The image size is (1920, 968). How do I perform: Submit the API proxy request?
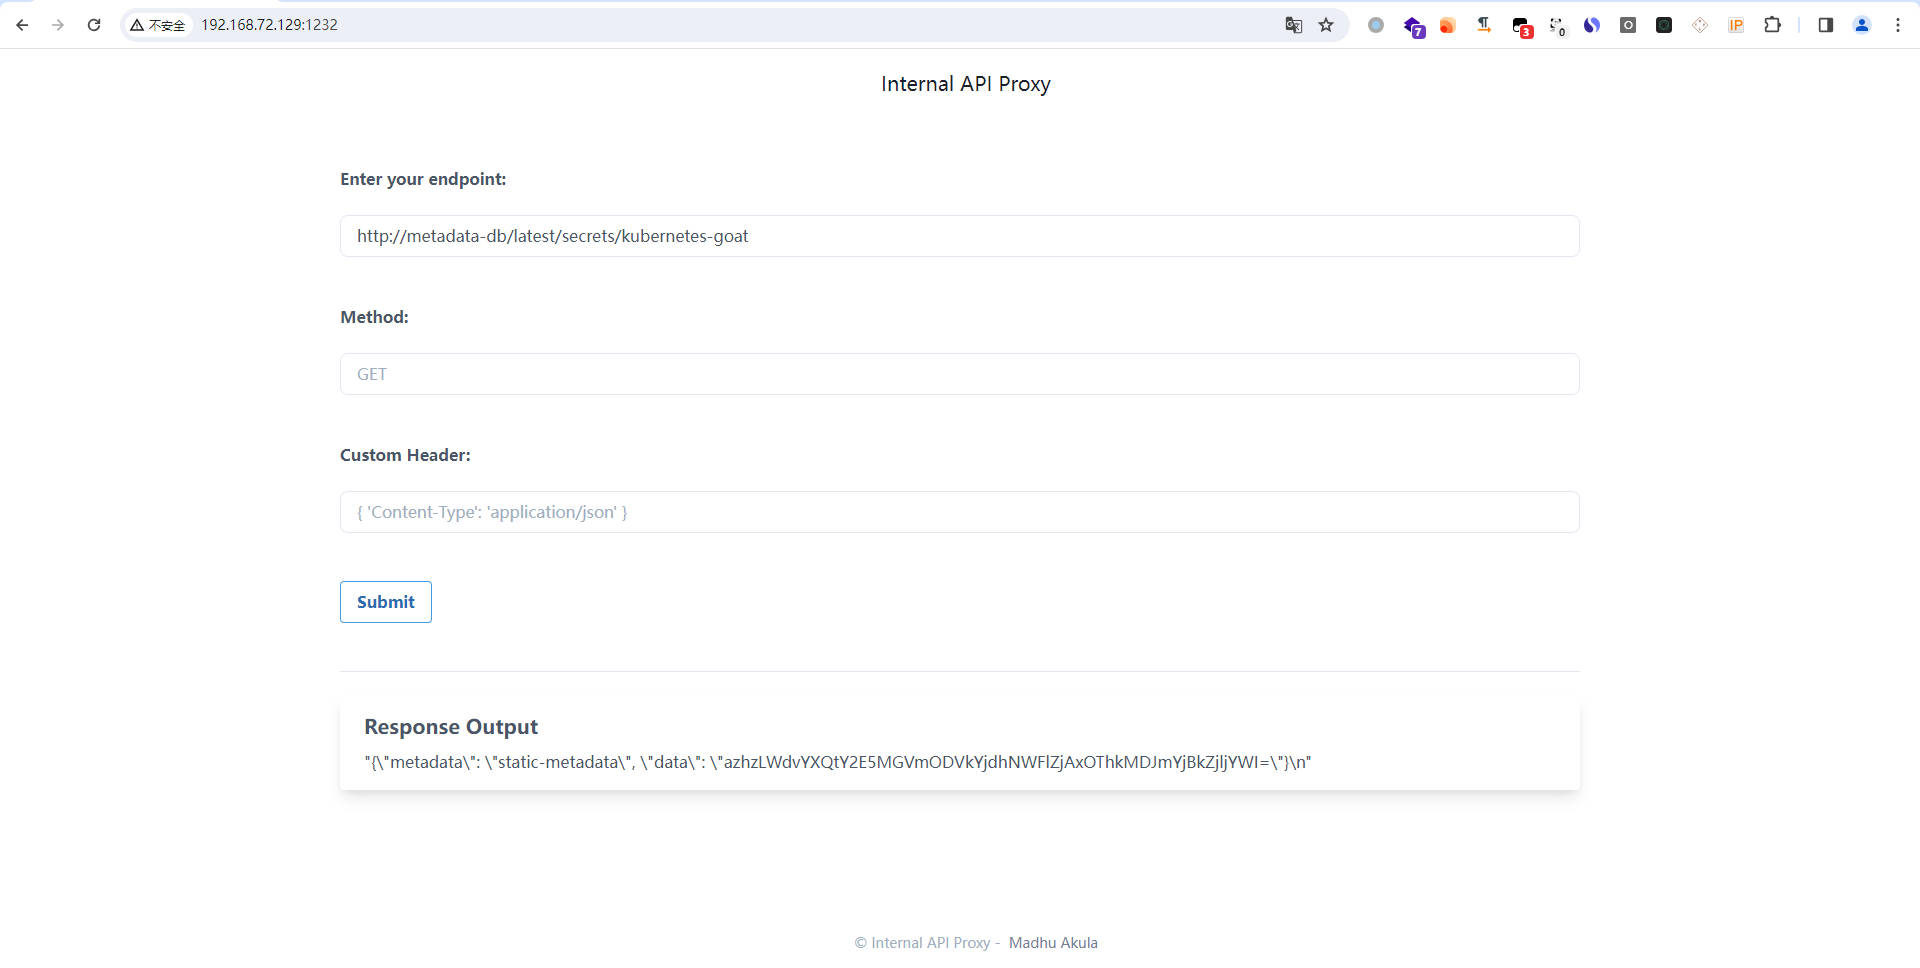386,602
